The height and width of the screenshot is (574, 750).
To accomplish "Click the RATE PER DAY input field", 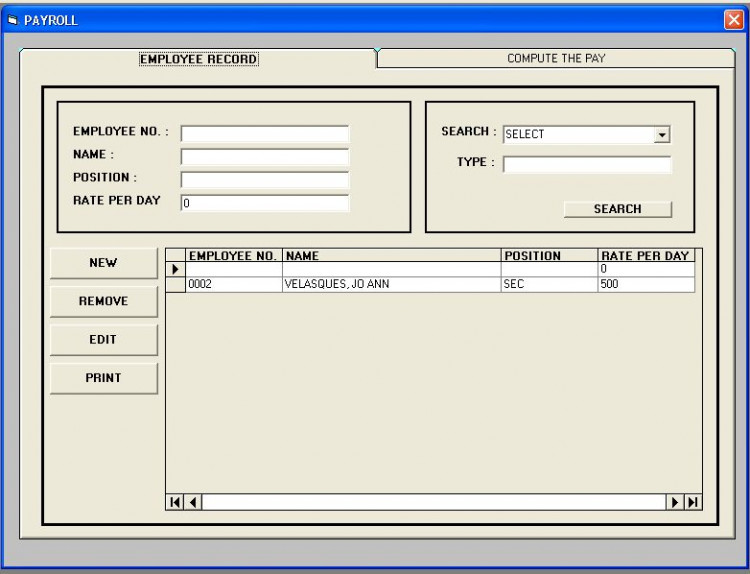I will [264, 202].
